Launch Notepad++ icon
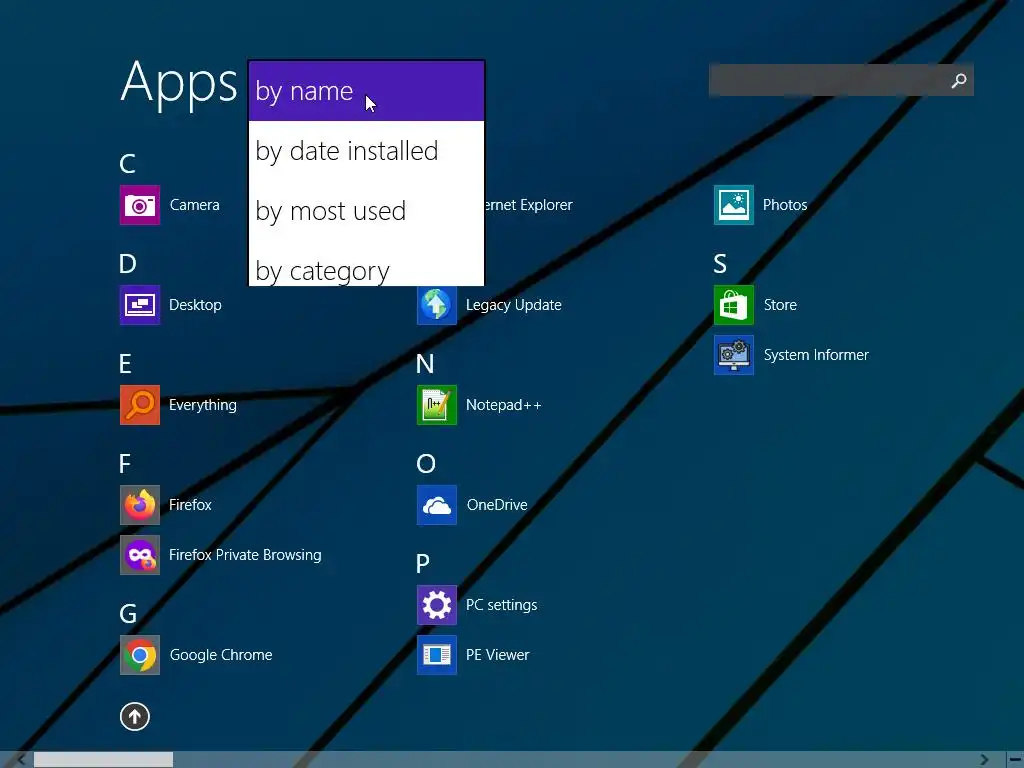Image resolution: width=1024 pixels, height=768 pixels. (437, 405)
